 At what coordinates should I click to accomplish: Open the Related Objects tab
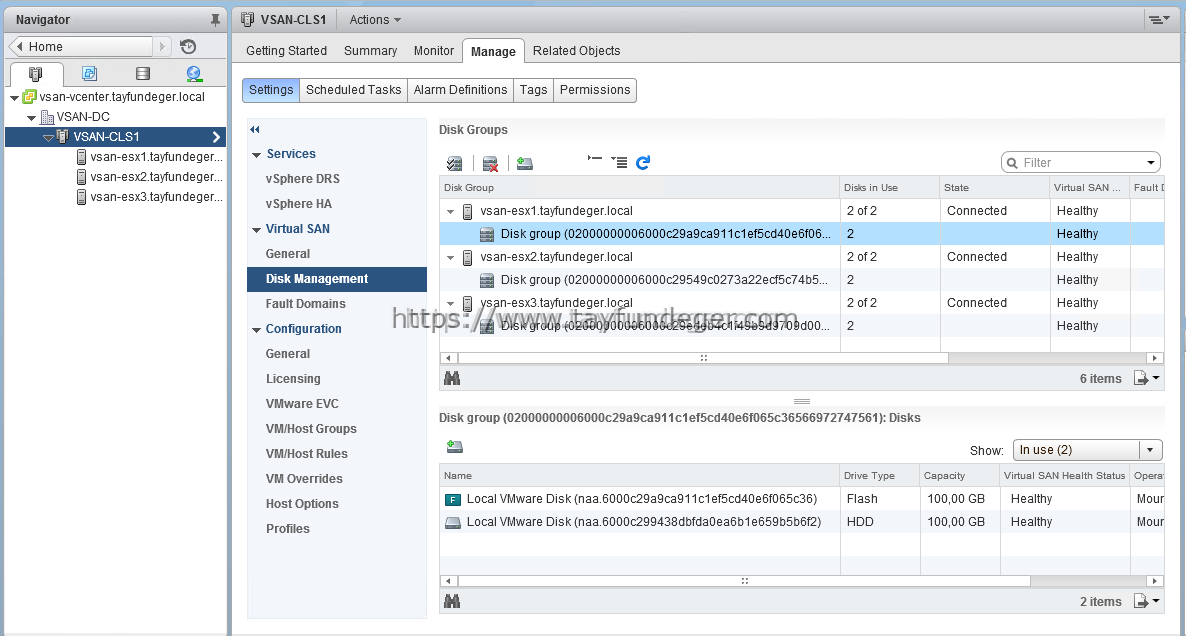[576, 51]
